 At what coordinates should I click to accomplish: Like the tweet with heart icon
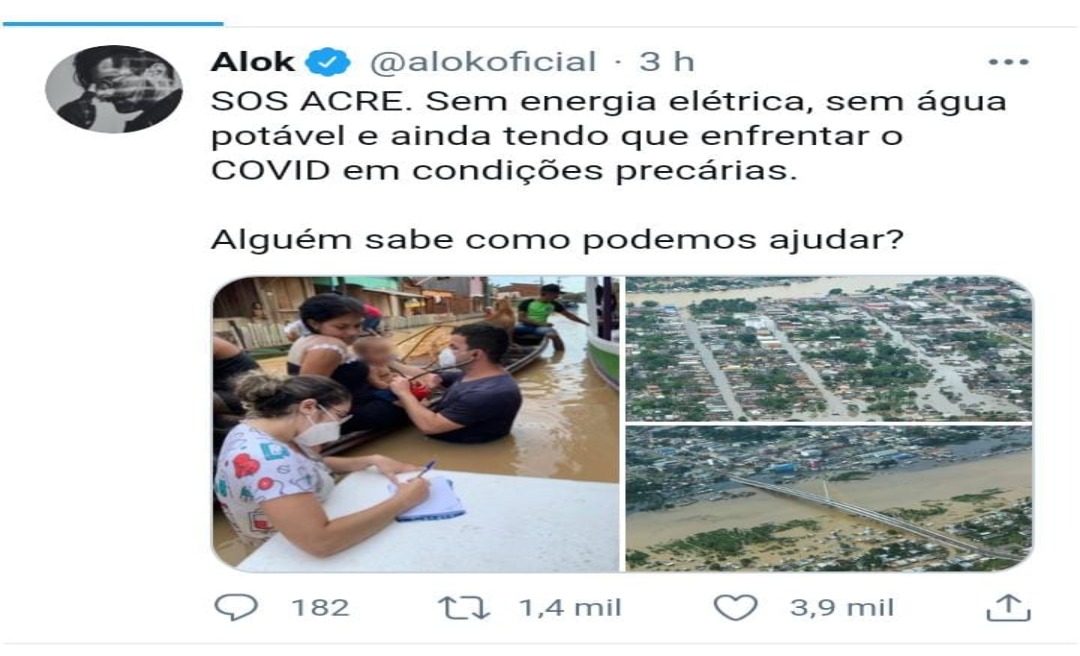[735, 607]
